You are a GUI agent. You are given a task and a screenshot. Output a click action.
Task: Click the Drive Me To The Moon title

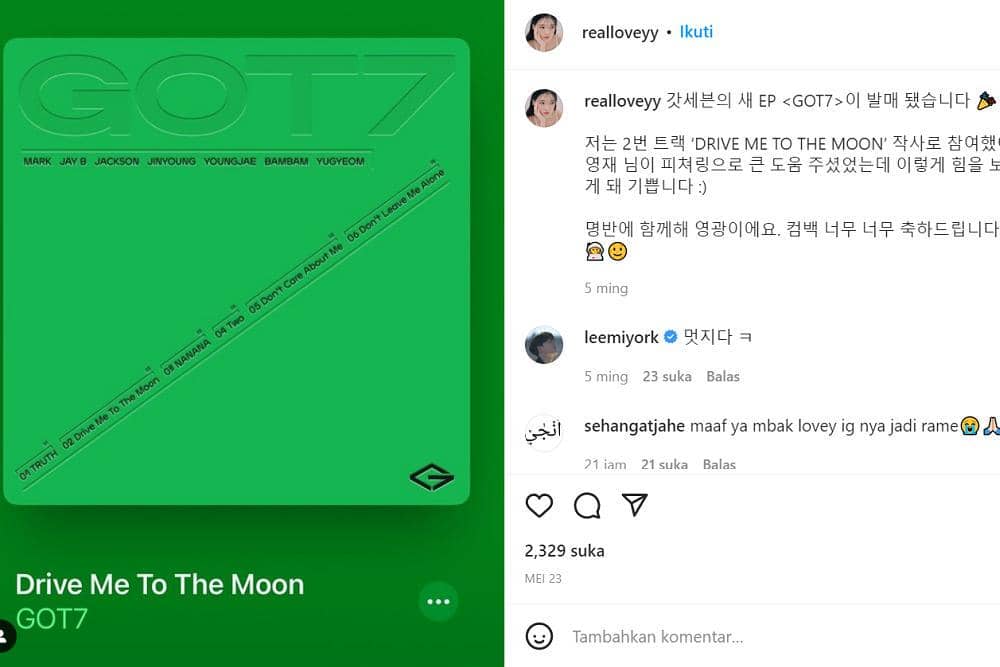coord(160,584)
